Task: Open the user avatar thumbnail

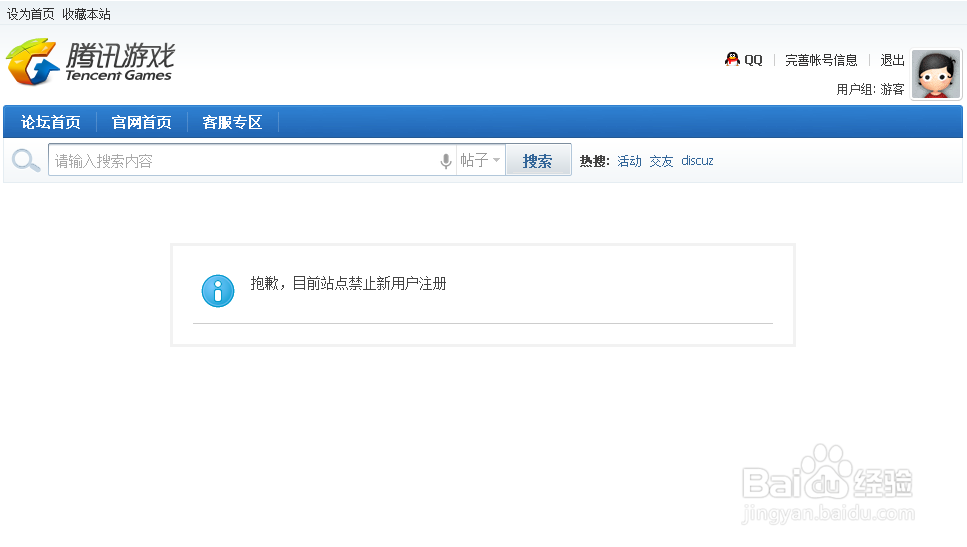Action: coord(936,74)
